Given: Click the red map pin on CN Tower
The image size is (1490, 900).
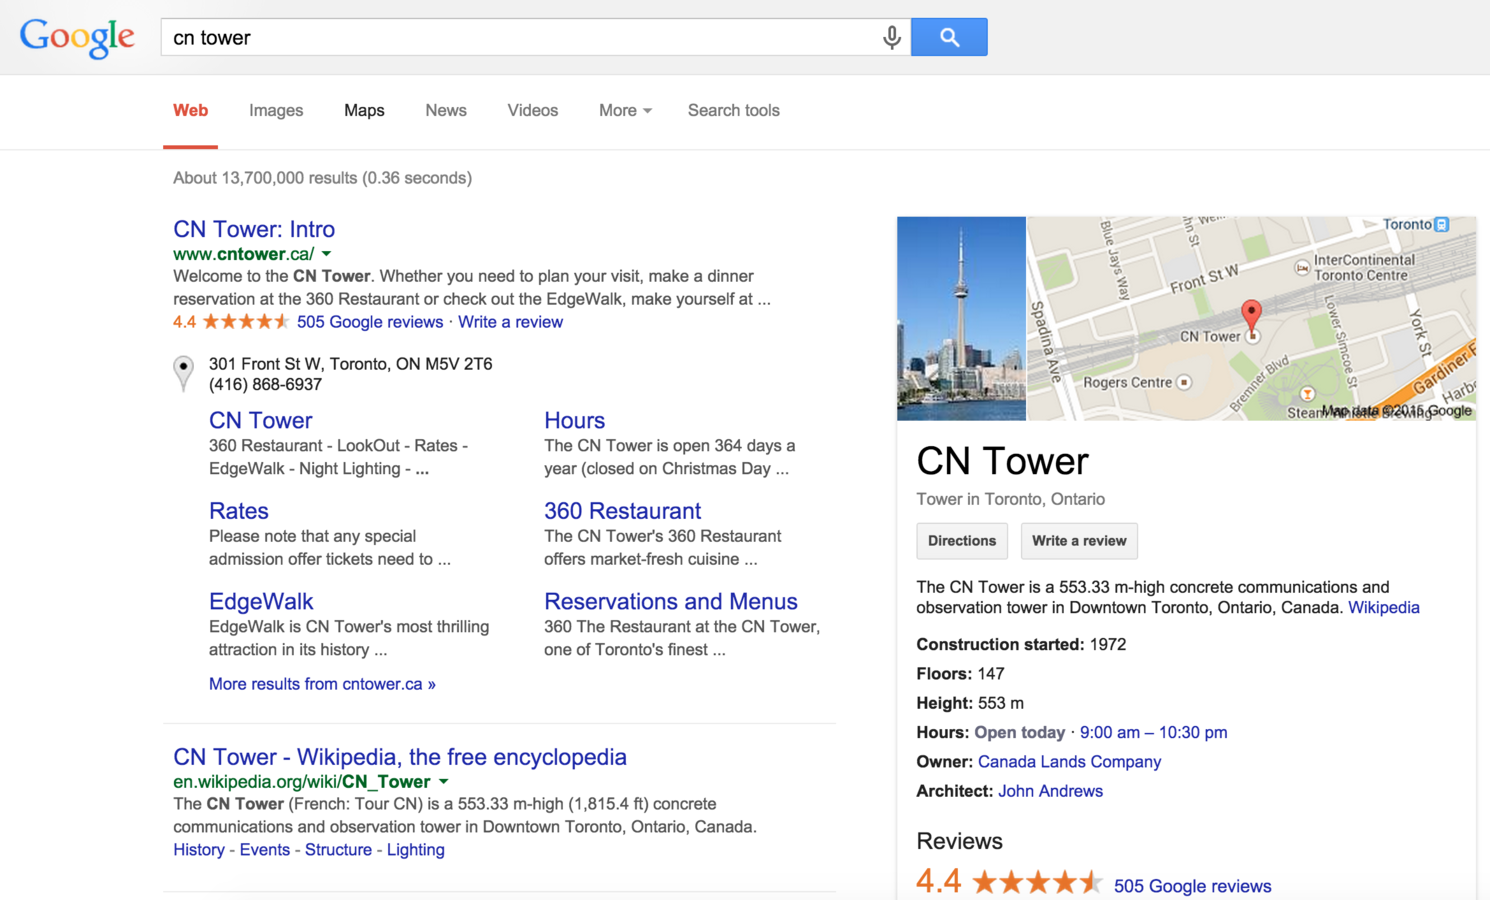Looking at the screenshot, I should 1251,316.
